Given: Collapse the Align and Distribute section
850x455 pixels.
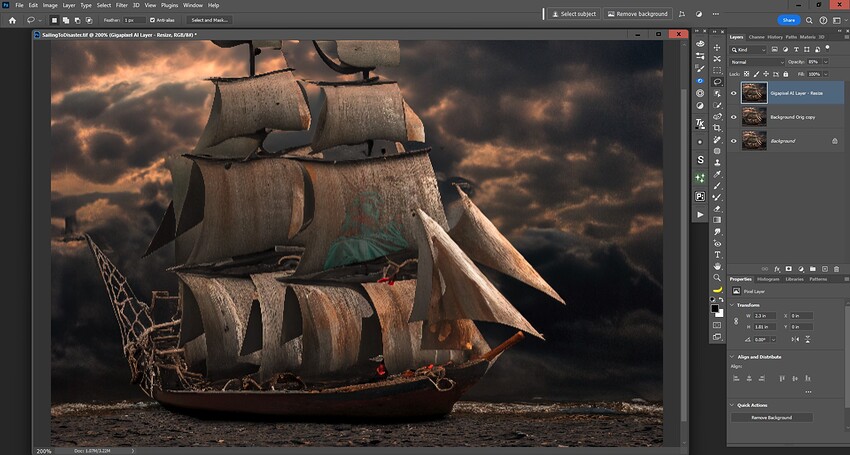Looking at the screenshot, I should pyautogui.click(x=732, y=357).
